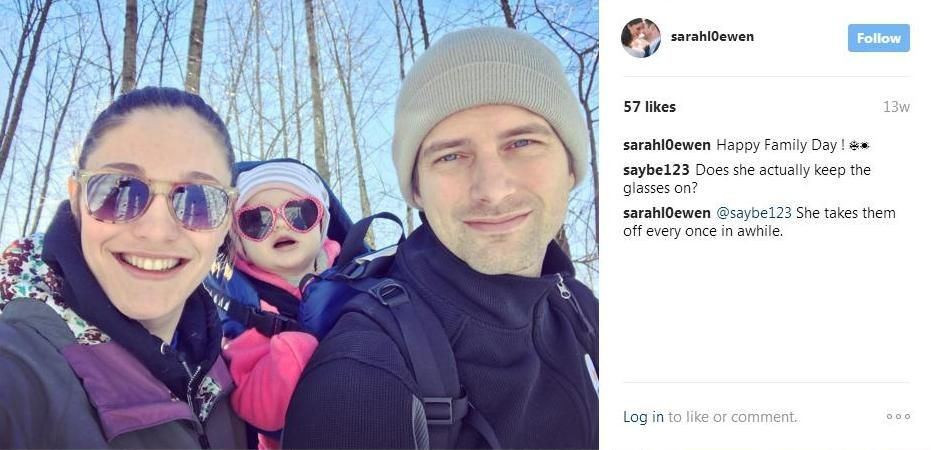Click the baby's pink heart-shaped sunglasses

pyautogui.click(x=280, y=217)
